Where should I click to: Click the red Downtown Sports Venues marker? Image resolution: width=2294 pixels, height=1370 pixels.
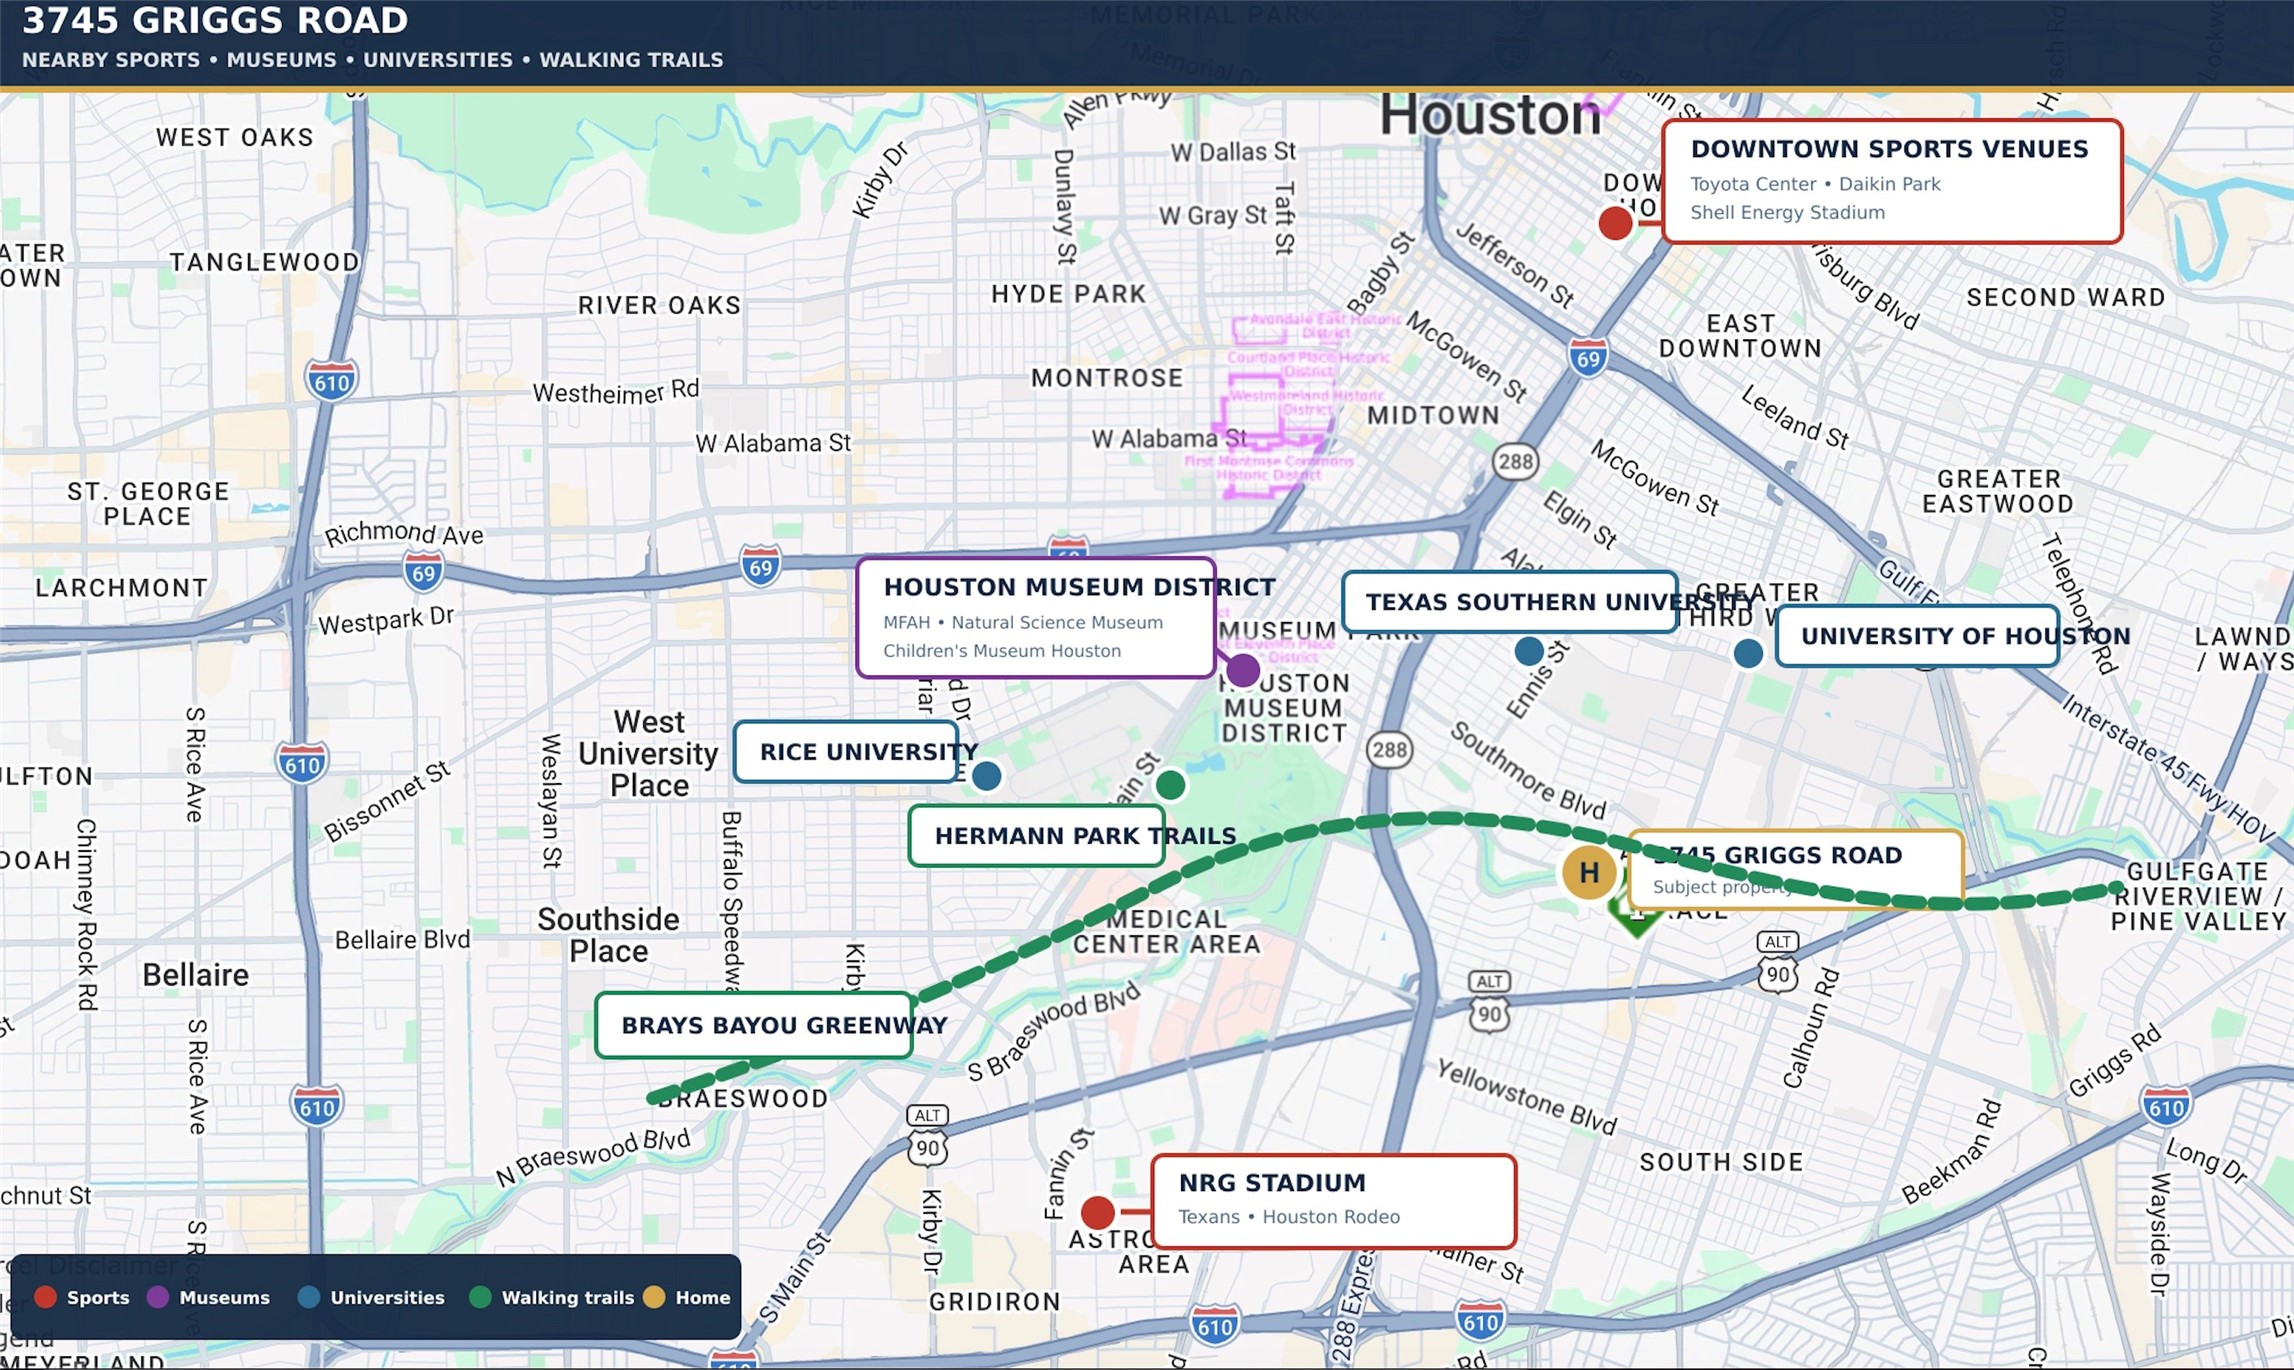click(x=1615, y=222)
